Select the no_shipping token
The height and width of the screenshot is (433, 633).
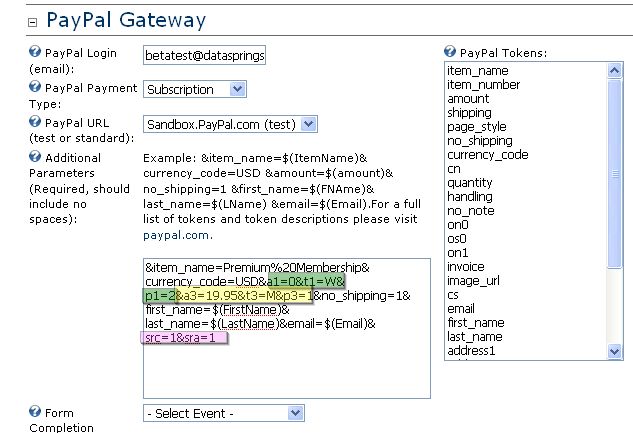[x=480, y=141]
